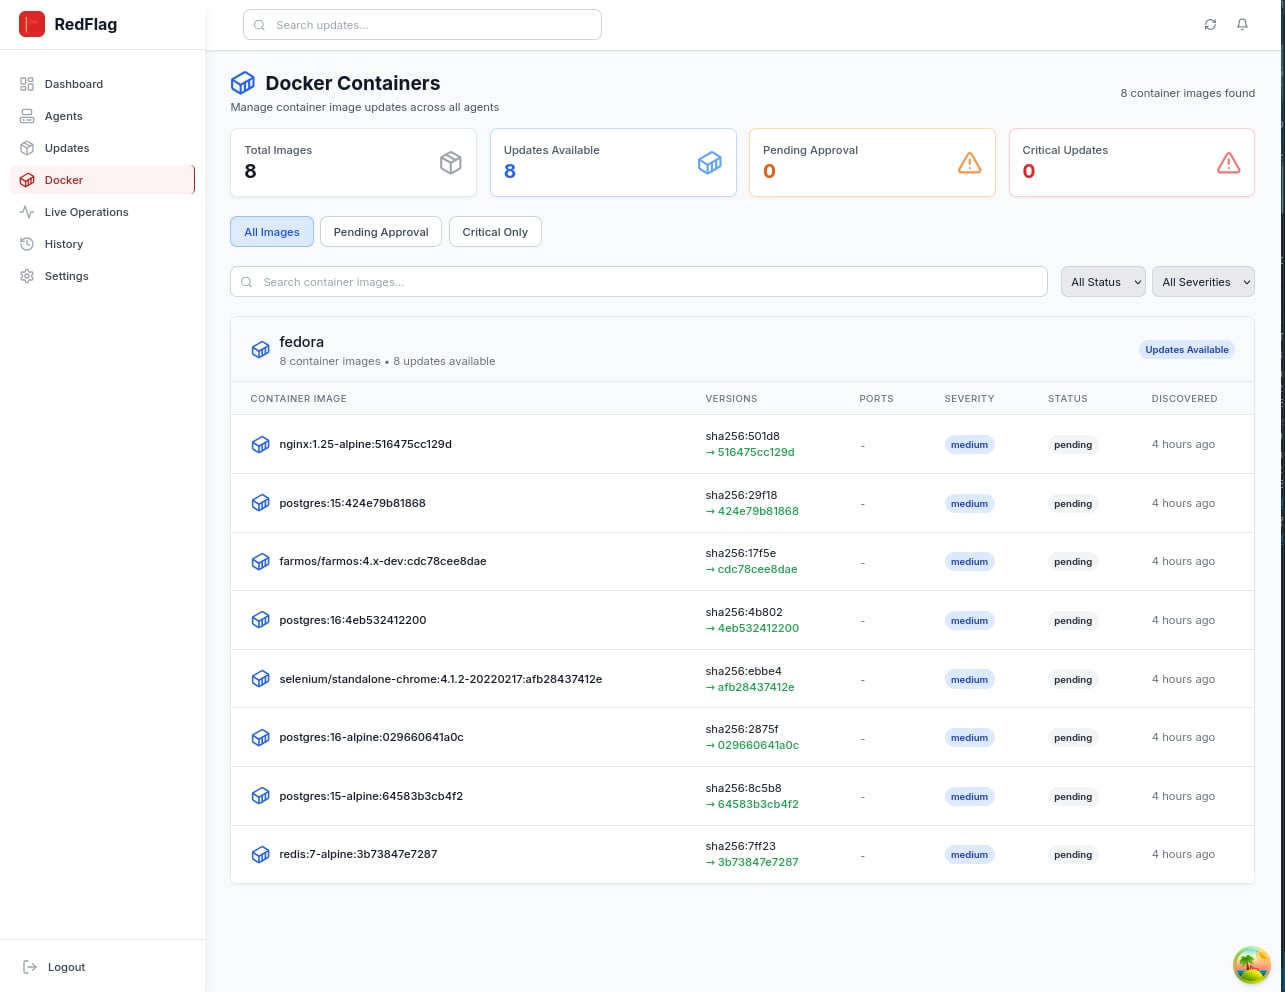Switch to the Pending Approval filter

tap(381, 232)
